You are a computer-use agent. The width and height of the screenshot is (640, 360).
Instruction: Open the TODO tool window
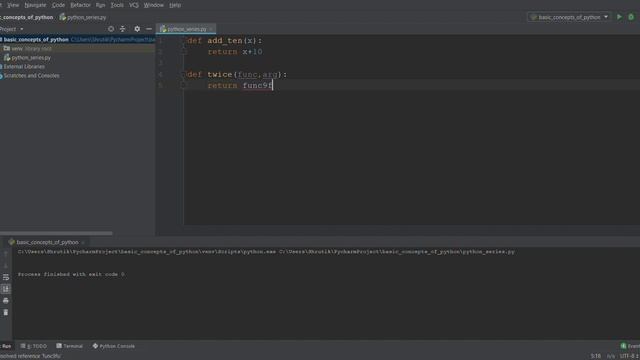pos(34,346)
